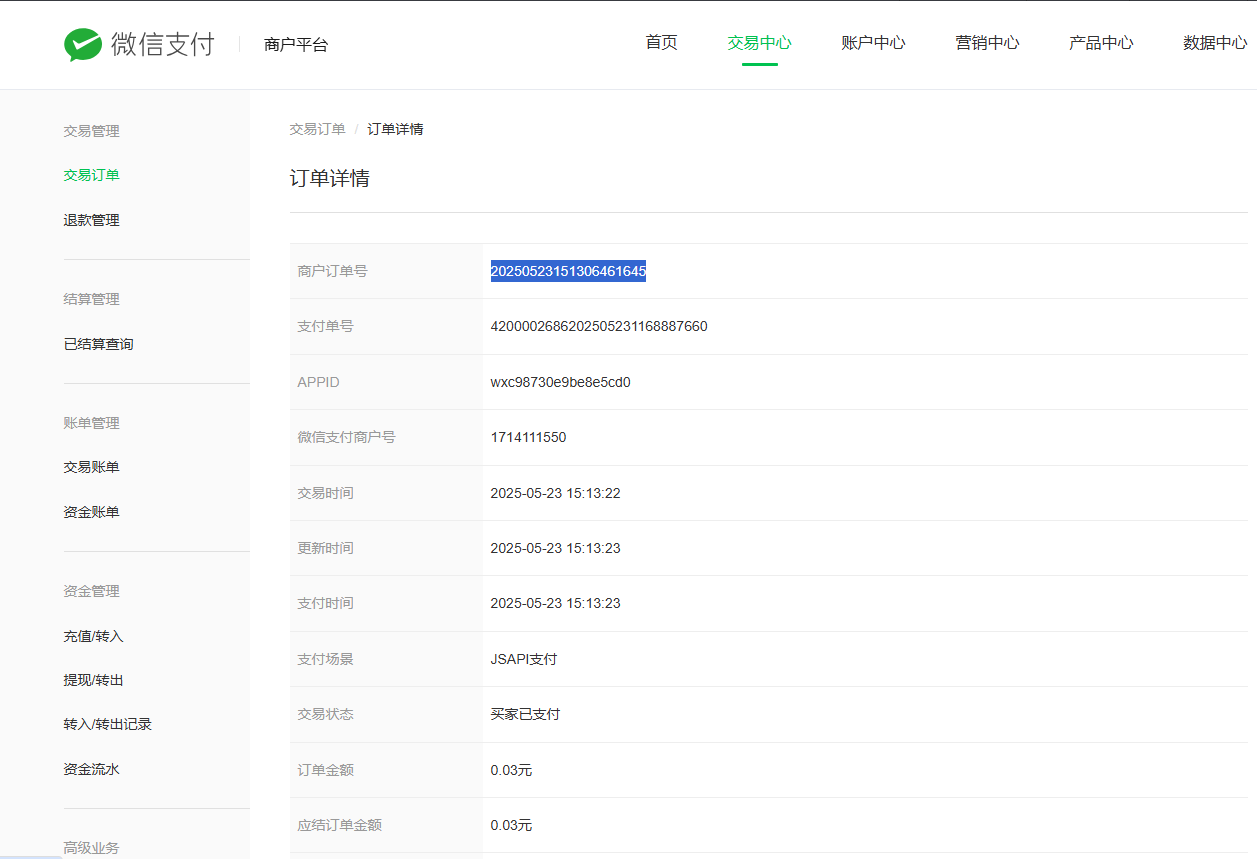Click transaction time 2025-05-23 15:13:22
This screenshot has height=859, width=1257.
[556, 493]
